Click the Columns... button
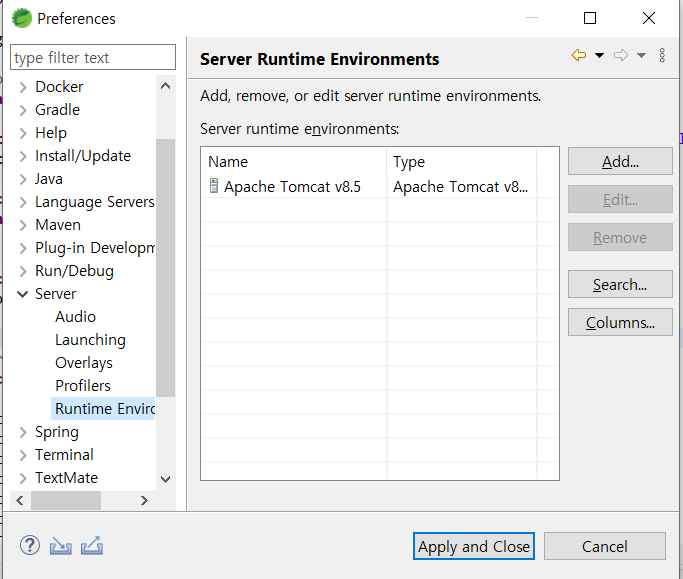 click(620, 322)
